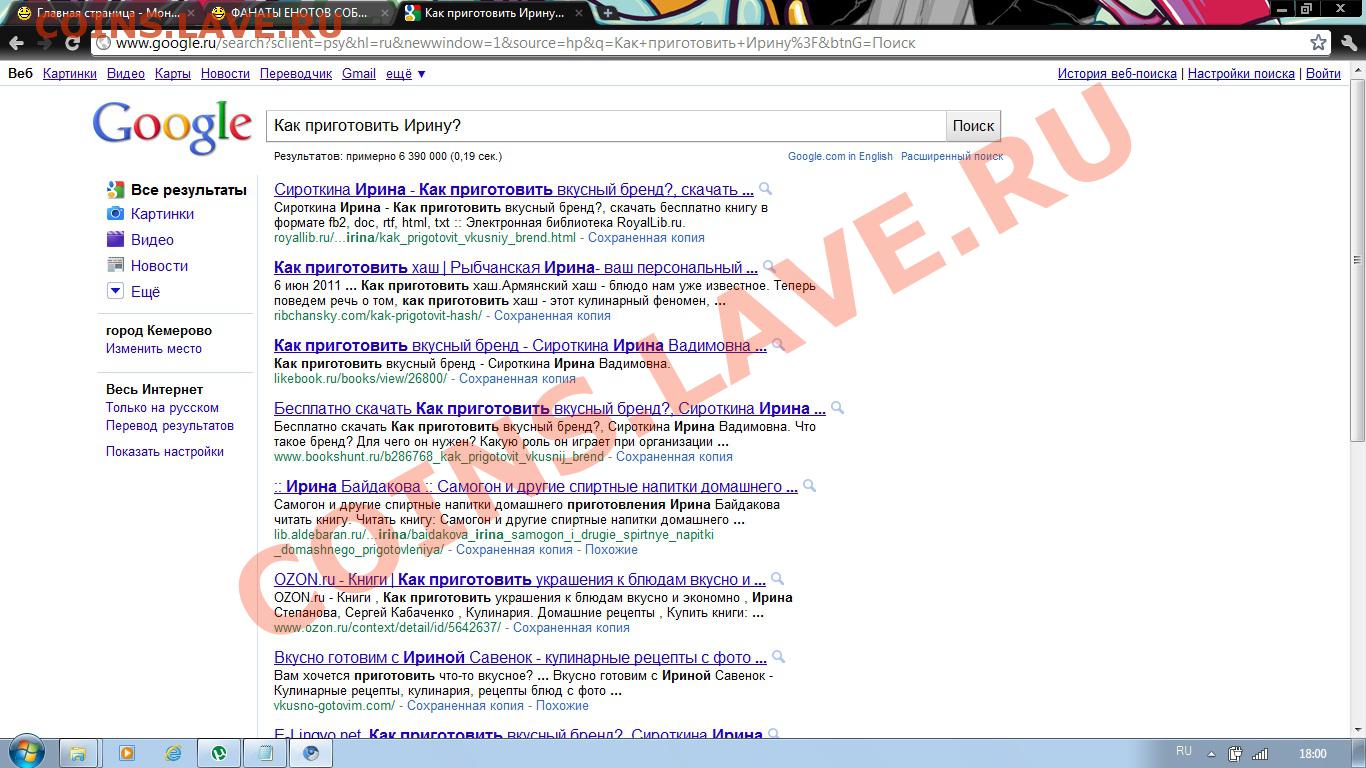The height and width of the screenshot is (768, 1366).
Task: Open 'История веб-поиска' link
Action: pyautogui.click(x=1117, y=73)
